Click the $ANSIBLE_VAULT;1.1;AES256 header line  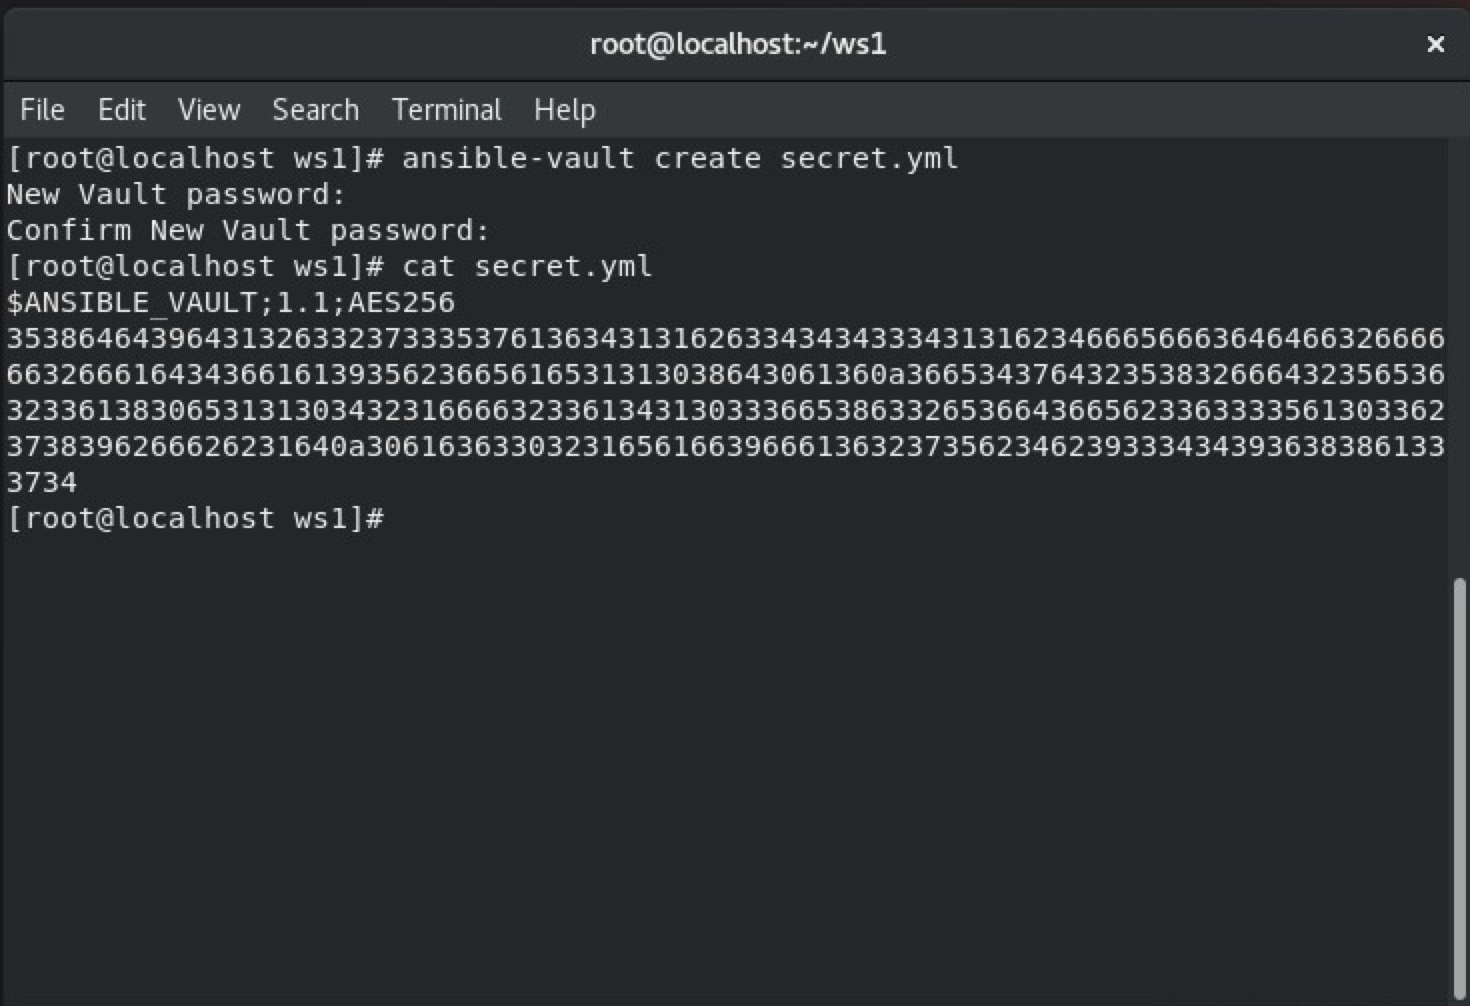coord(231,303)
